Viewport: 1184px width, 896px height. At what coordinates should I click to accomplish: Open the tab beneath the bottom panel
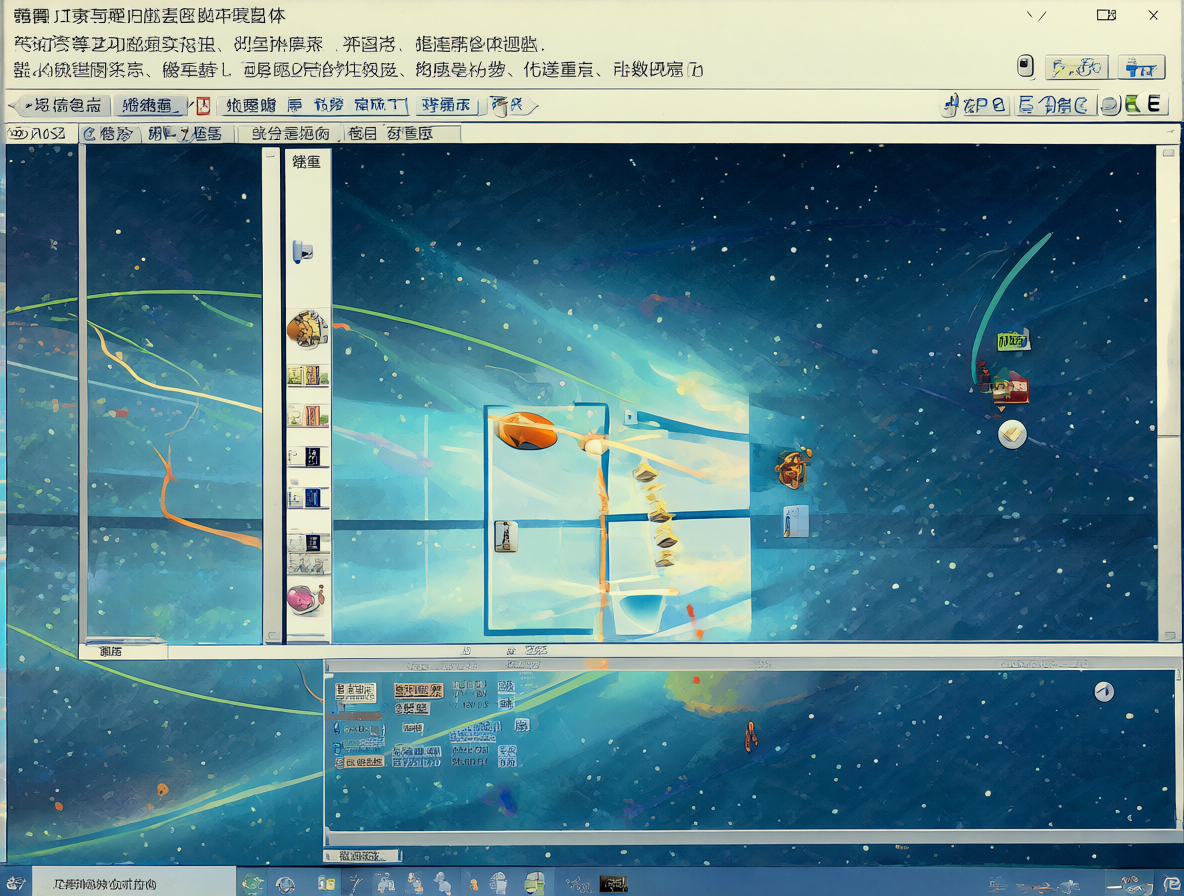[x=362, y=856]
